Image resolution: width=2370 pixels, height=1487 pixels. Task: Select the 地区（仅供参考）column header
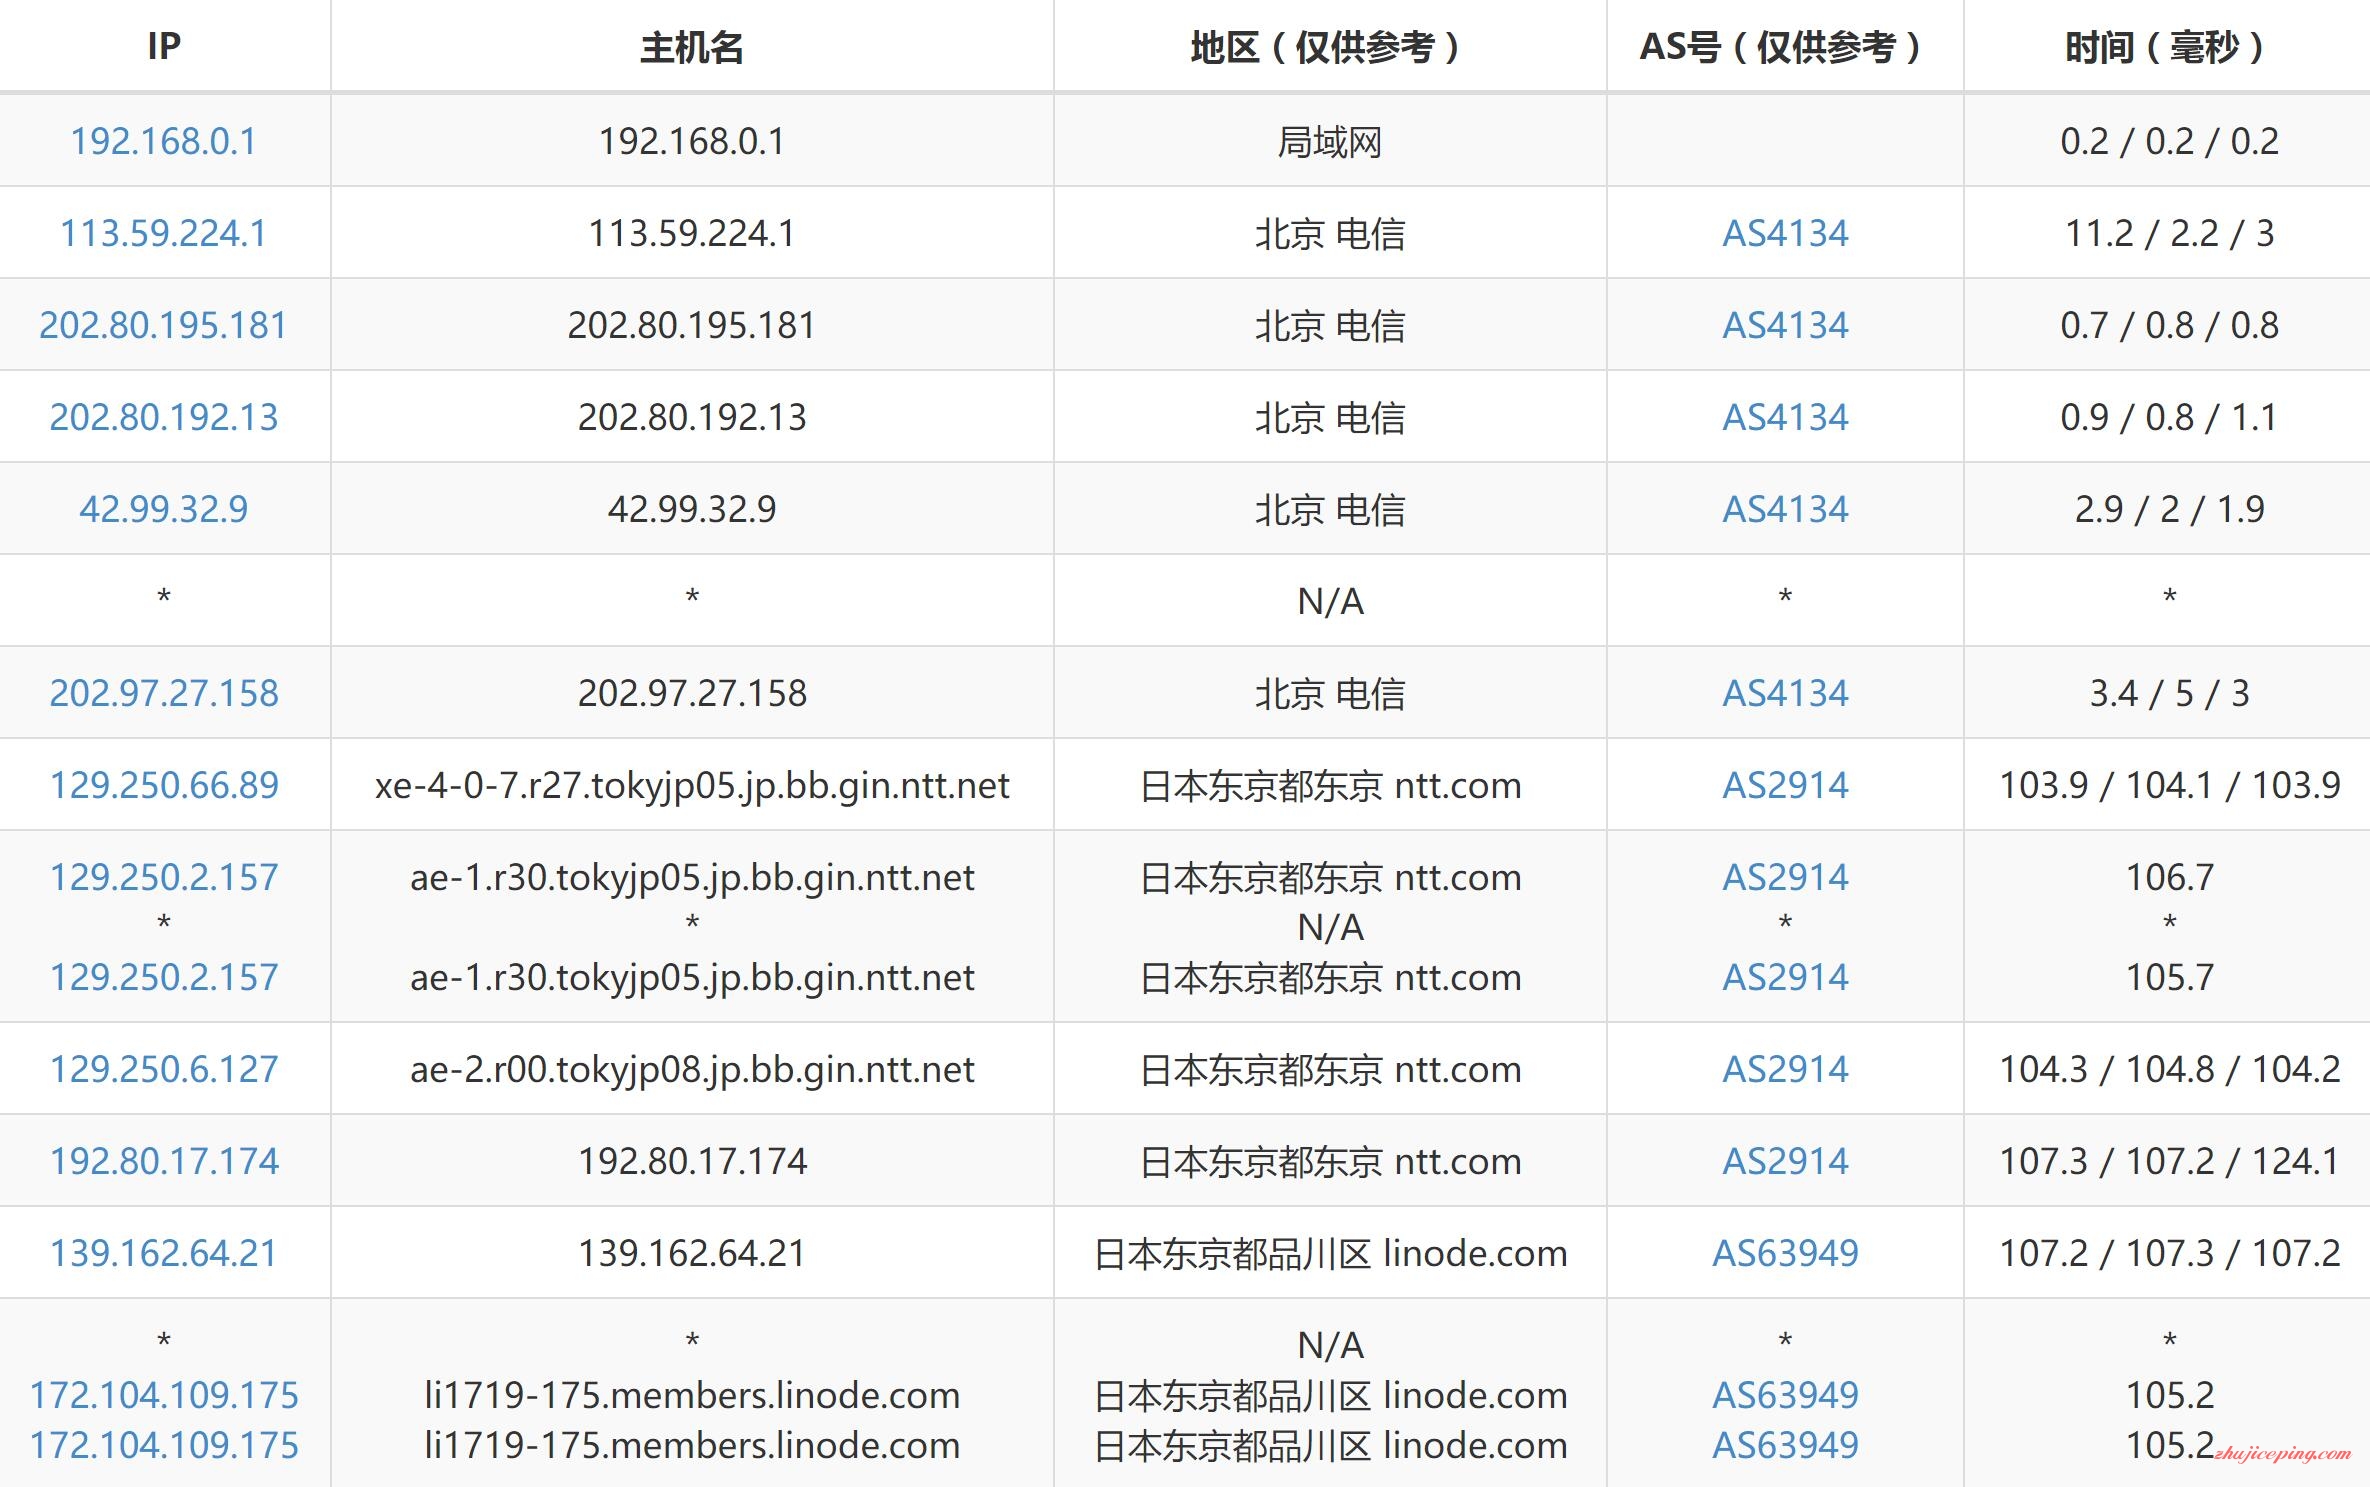tap(1329, 47)
